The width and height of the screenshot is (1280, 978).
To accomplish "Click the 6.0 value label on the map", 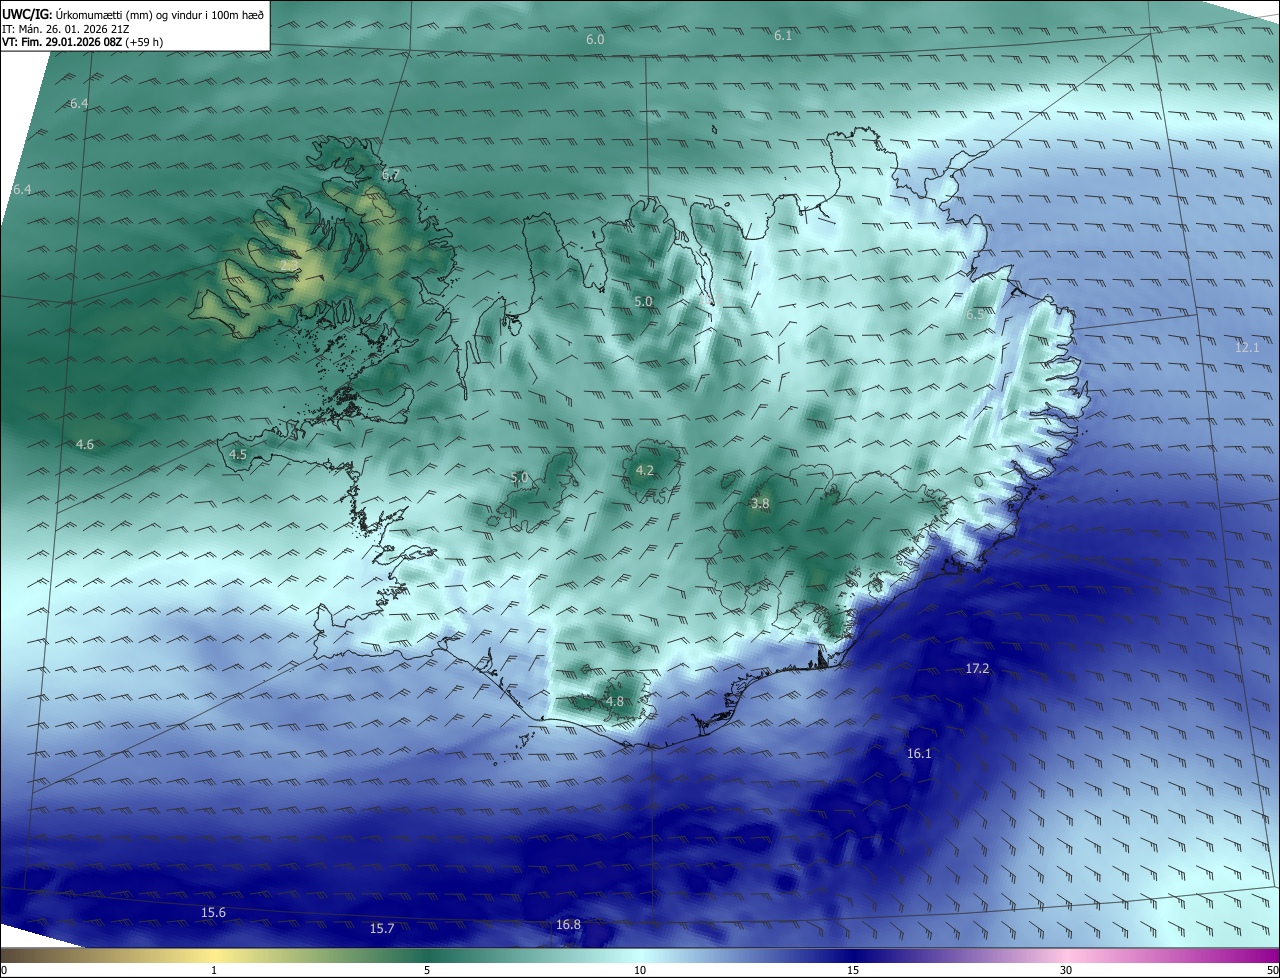I will point(595,39).
